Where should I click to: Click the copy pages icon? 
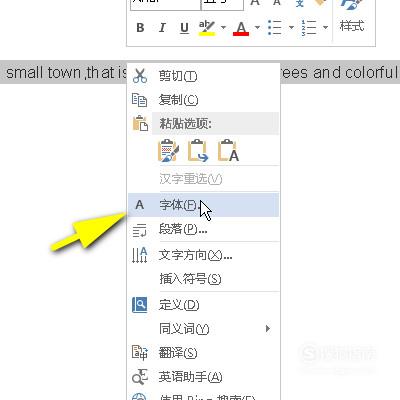[x=140, y=100]
